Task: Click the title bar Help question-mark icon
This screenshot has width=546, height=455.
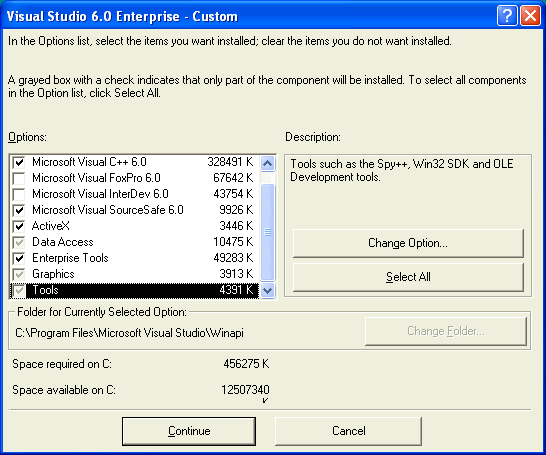Action: [x=507, y=16]
